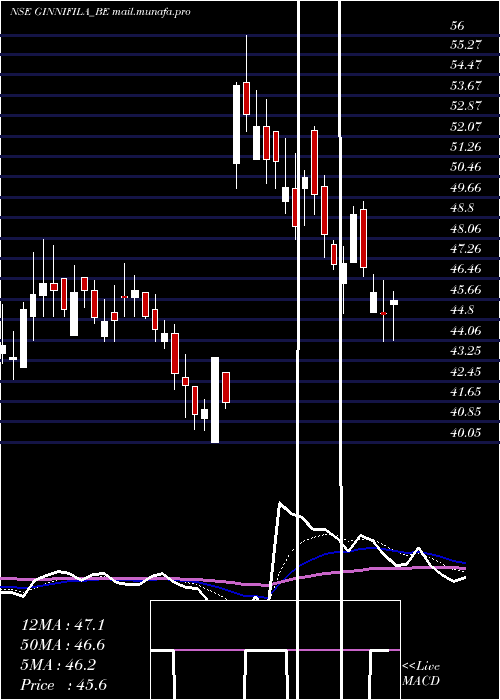
Task: Click the price label 40.85
Action: tap(466, 412)
